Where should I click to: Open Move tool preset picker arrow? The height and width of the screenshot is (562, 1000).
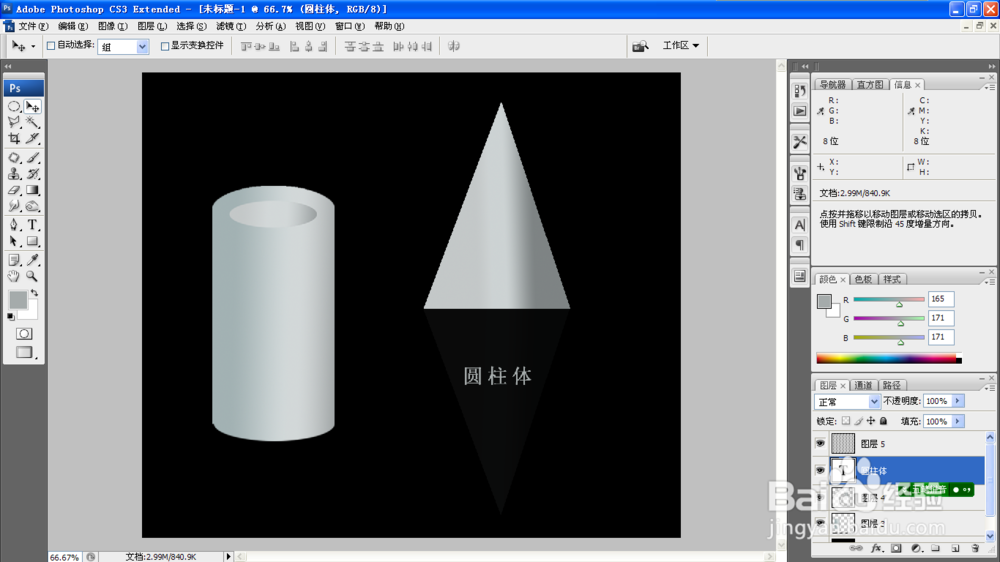point(33,46)
